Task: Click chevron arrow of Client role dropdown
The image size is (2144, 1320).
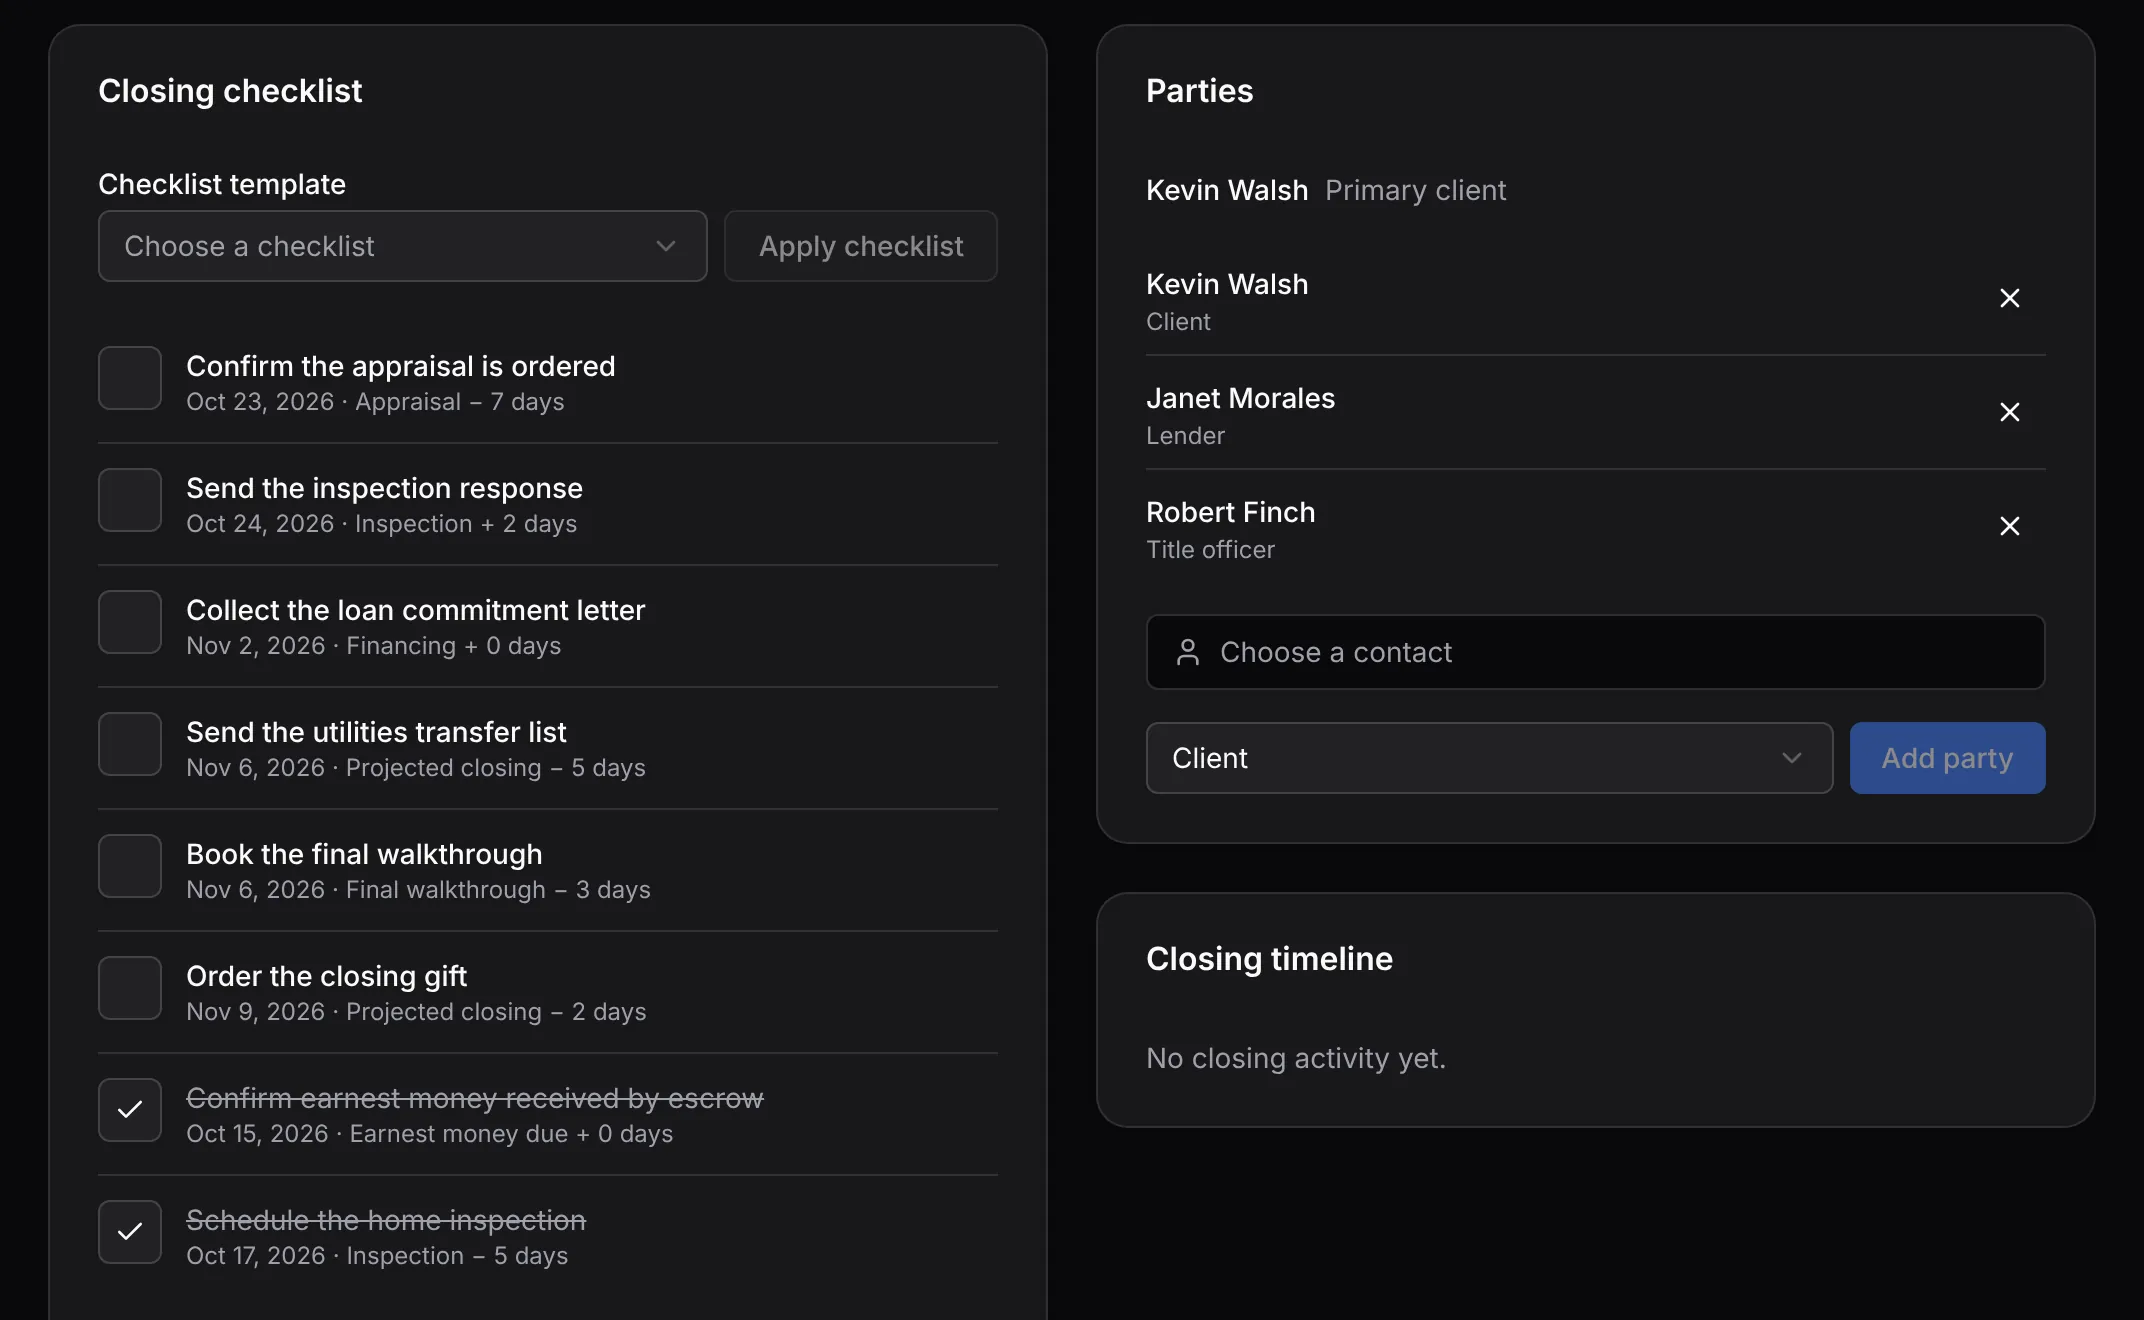Action: (1791, 758)
